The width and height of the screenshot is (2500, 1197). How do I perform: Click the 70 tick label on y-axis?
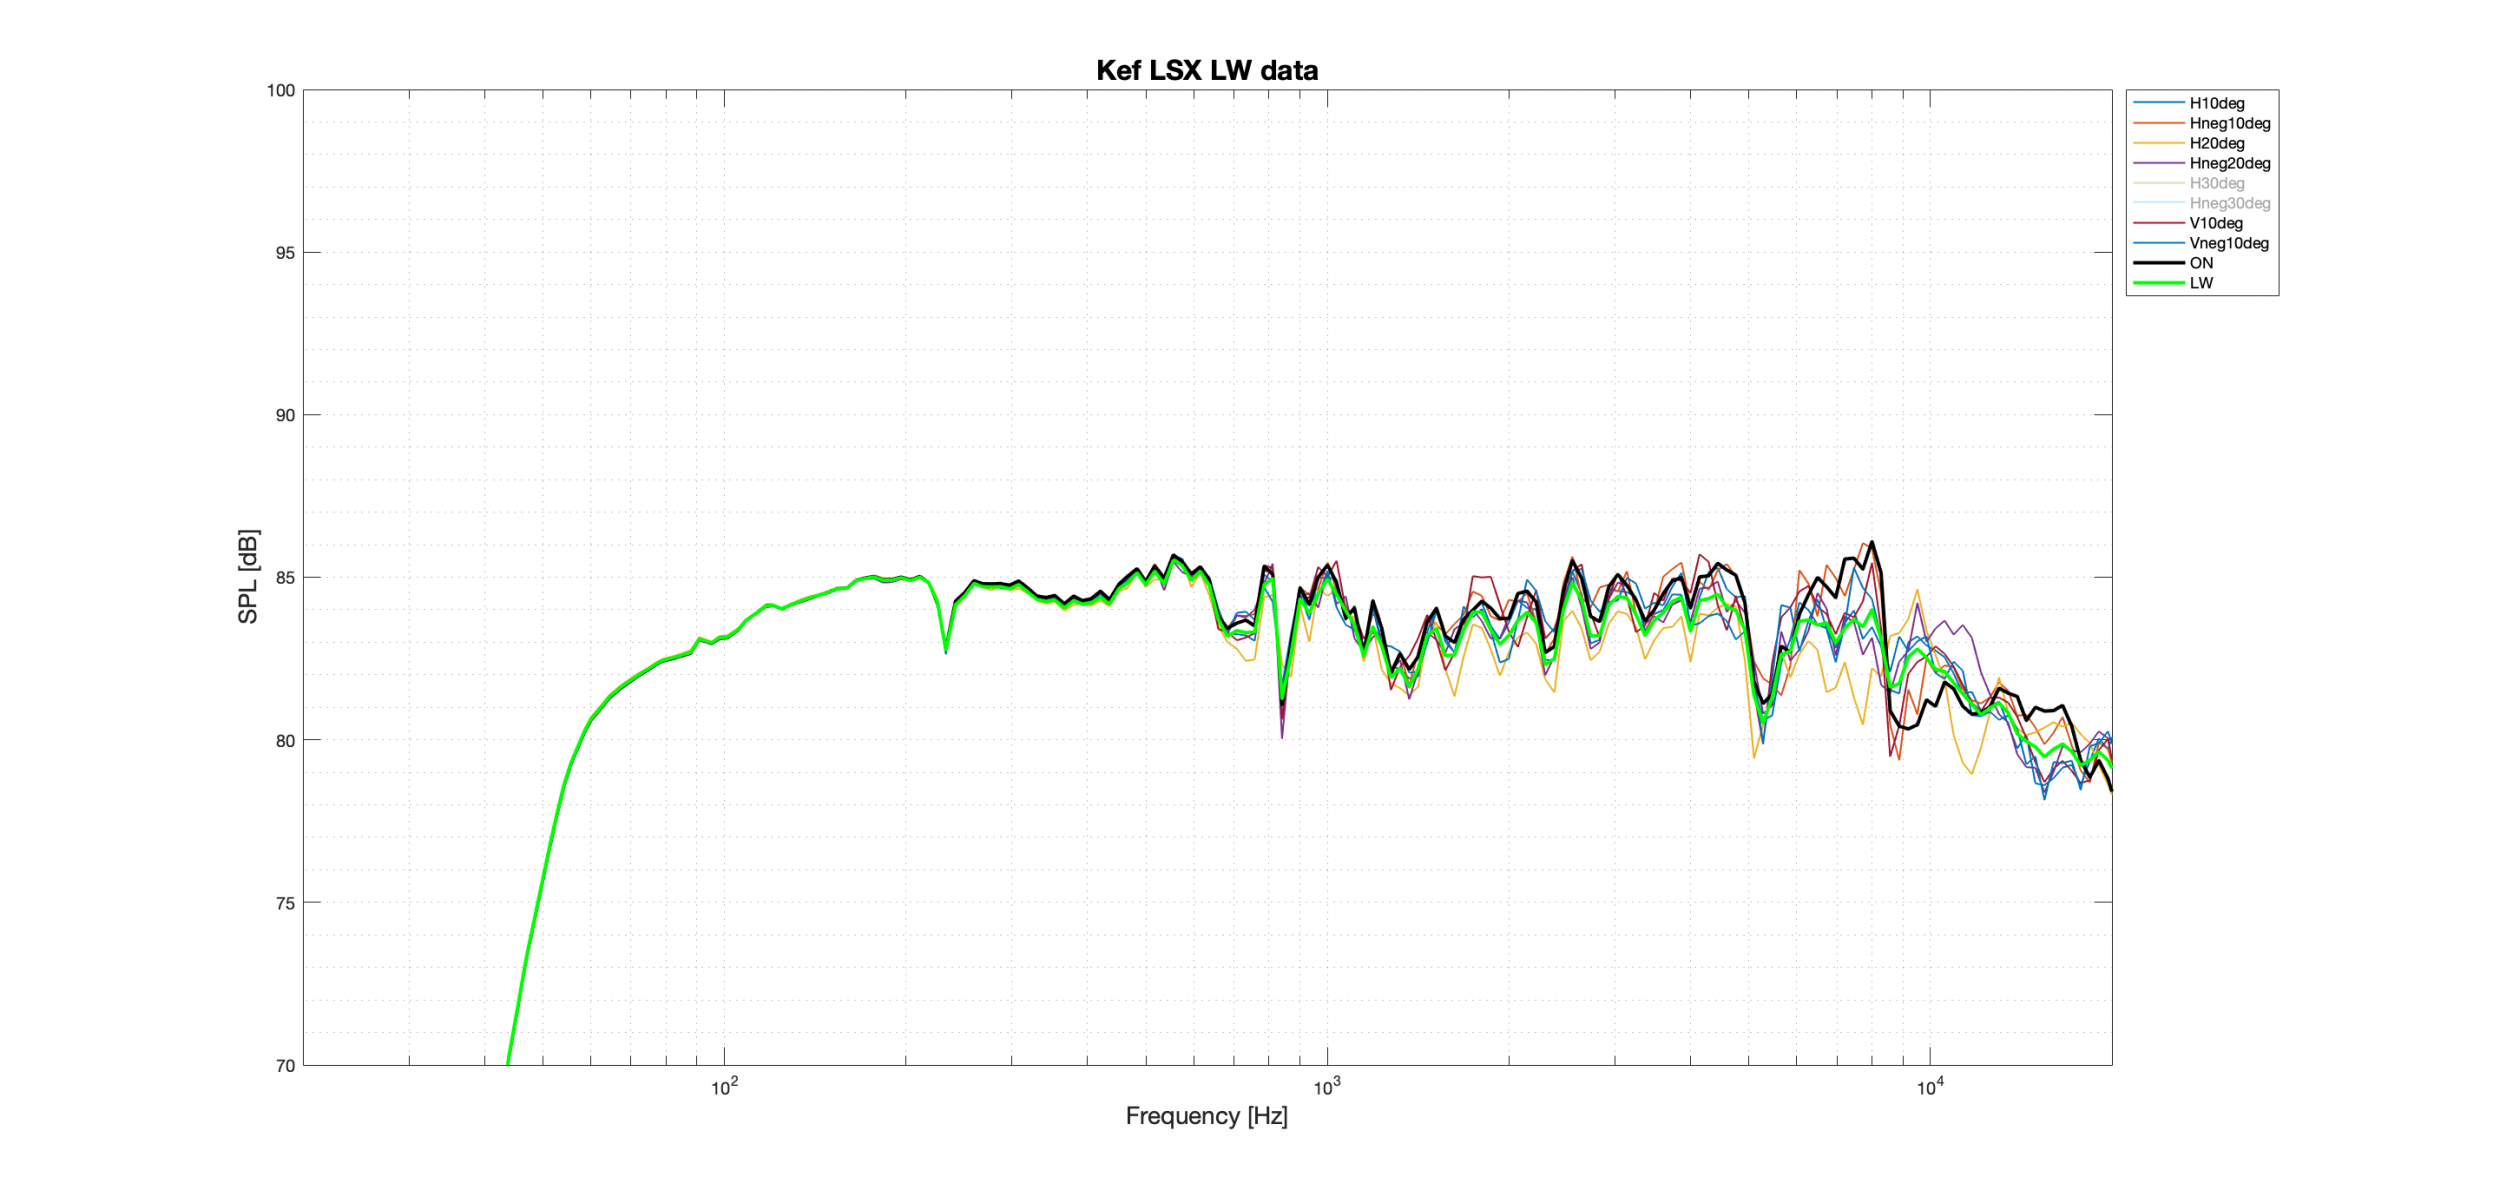click(x=285, y=1066)
